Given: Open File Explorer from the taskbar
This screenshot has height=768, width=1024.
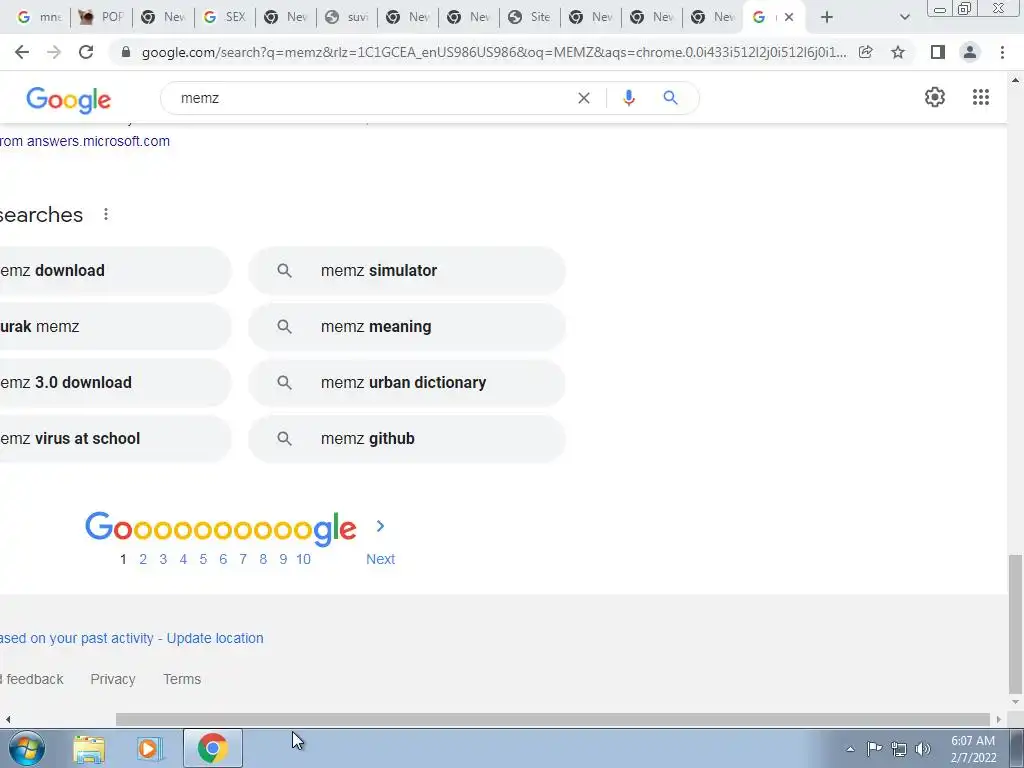Looking at the screenshot, I should [89, 749].
